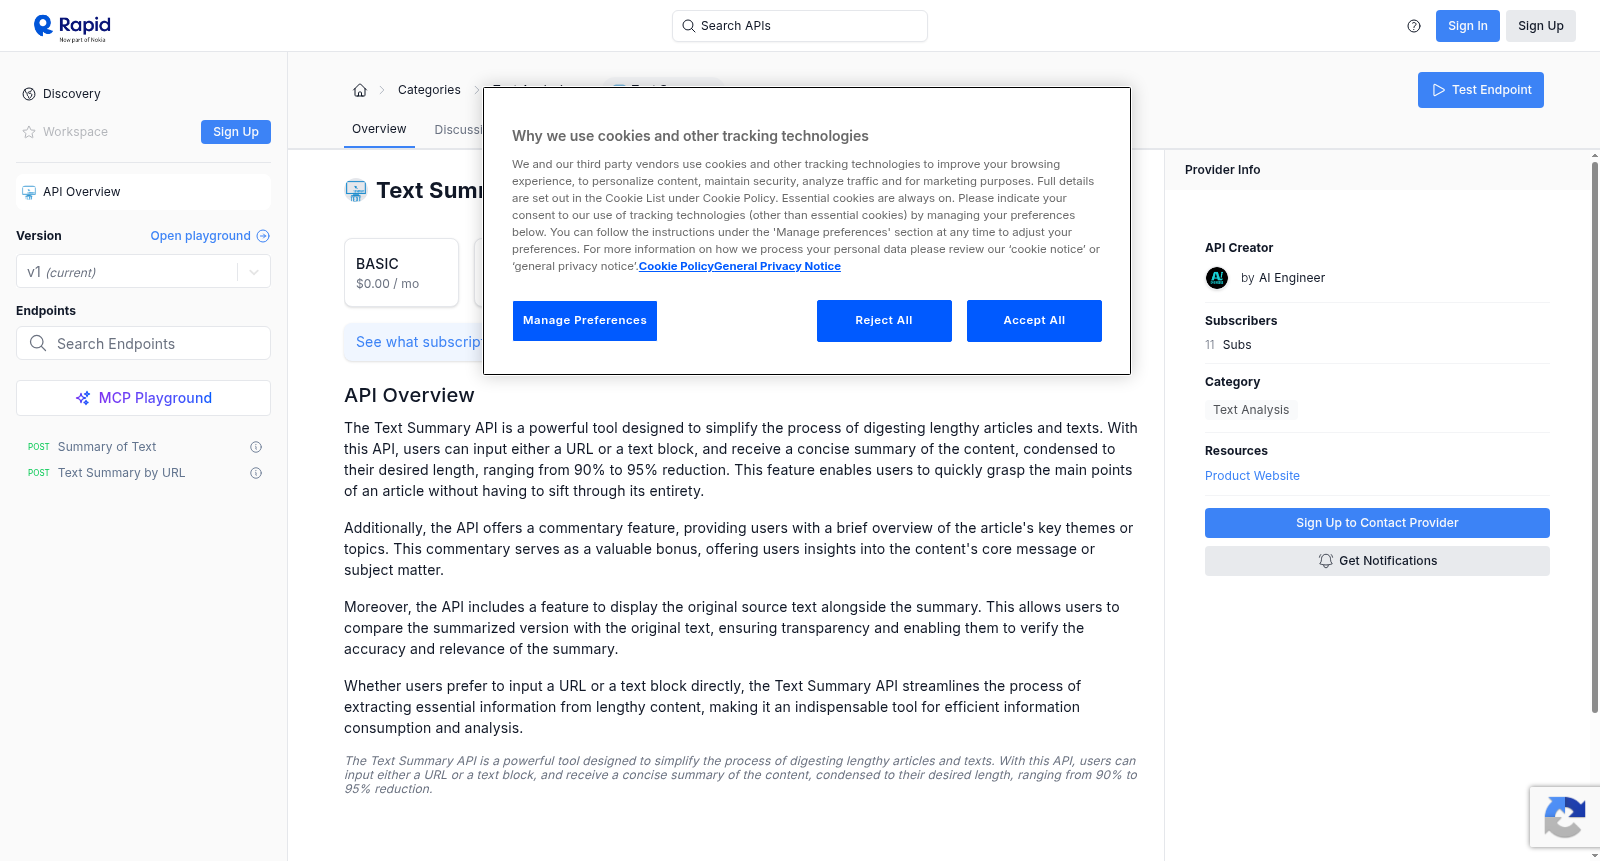Click Get Notifications button
1600x861 pixels.
[x=1377, y=561]
